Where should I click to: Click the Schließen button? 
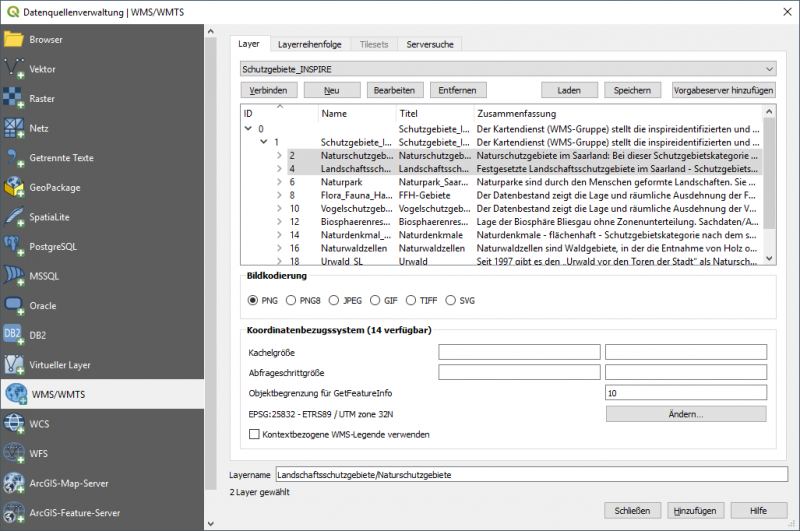coord(633,511)
